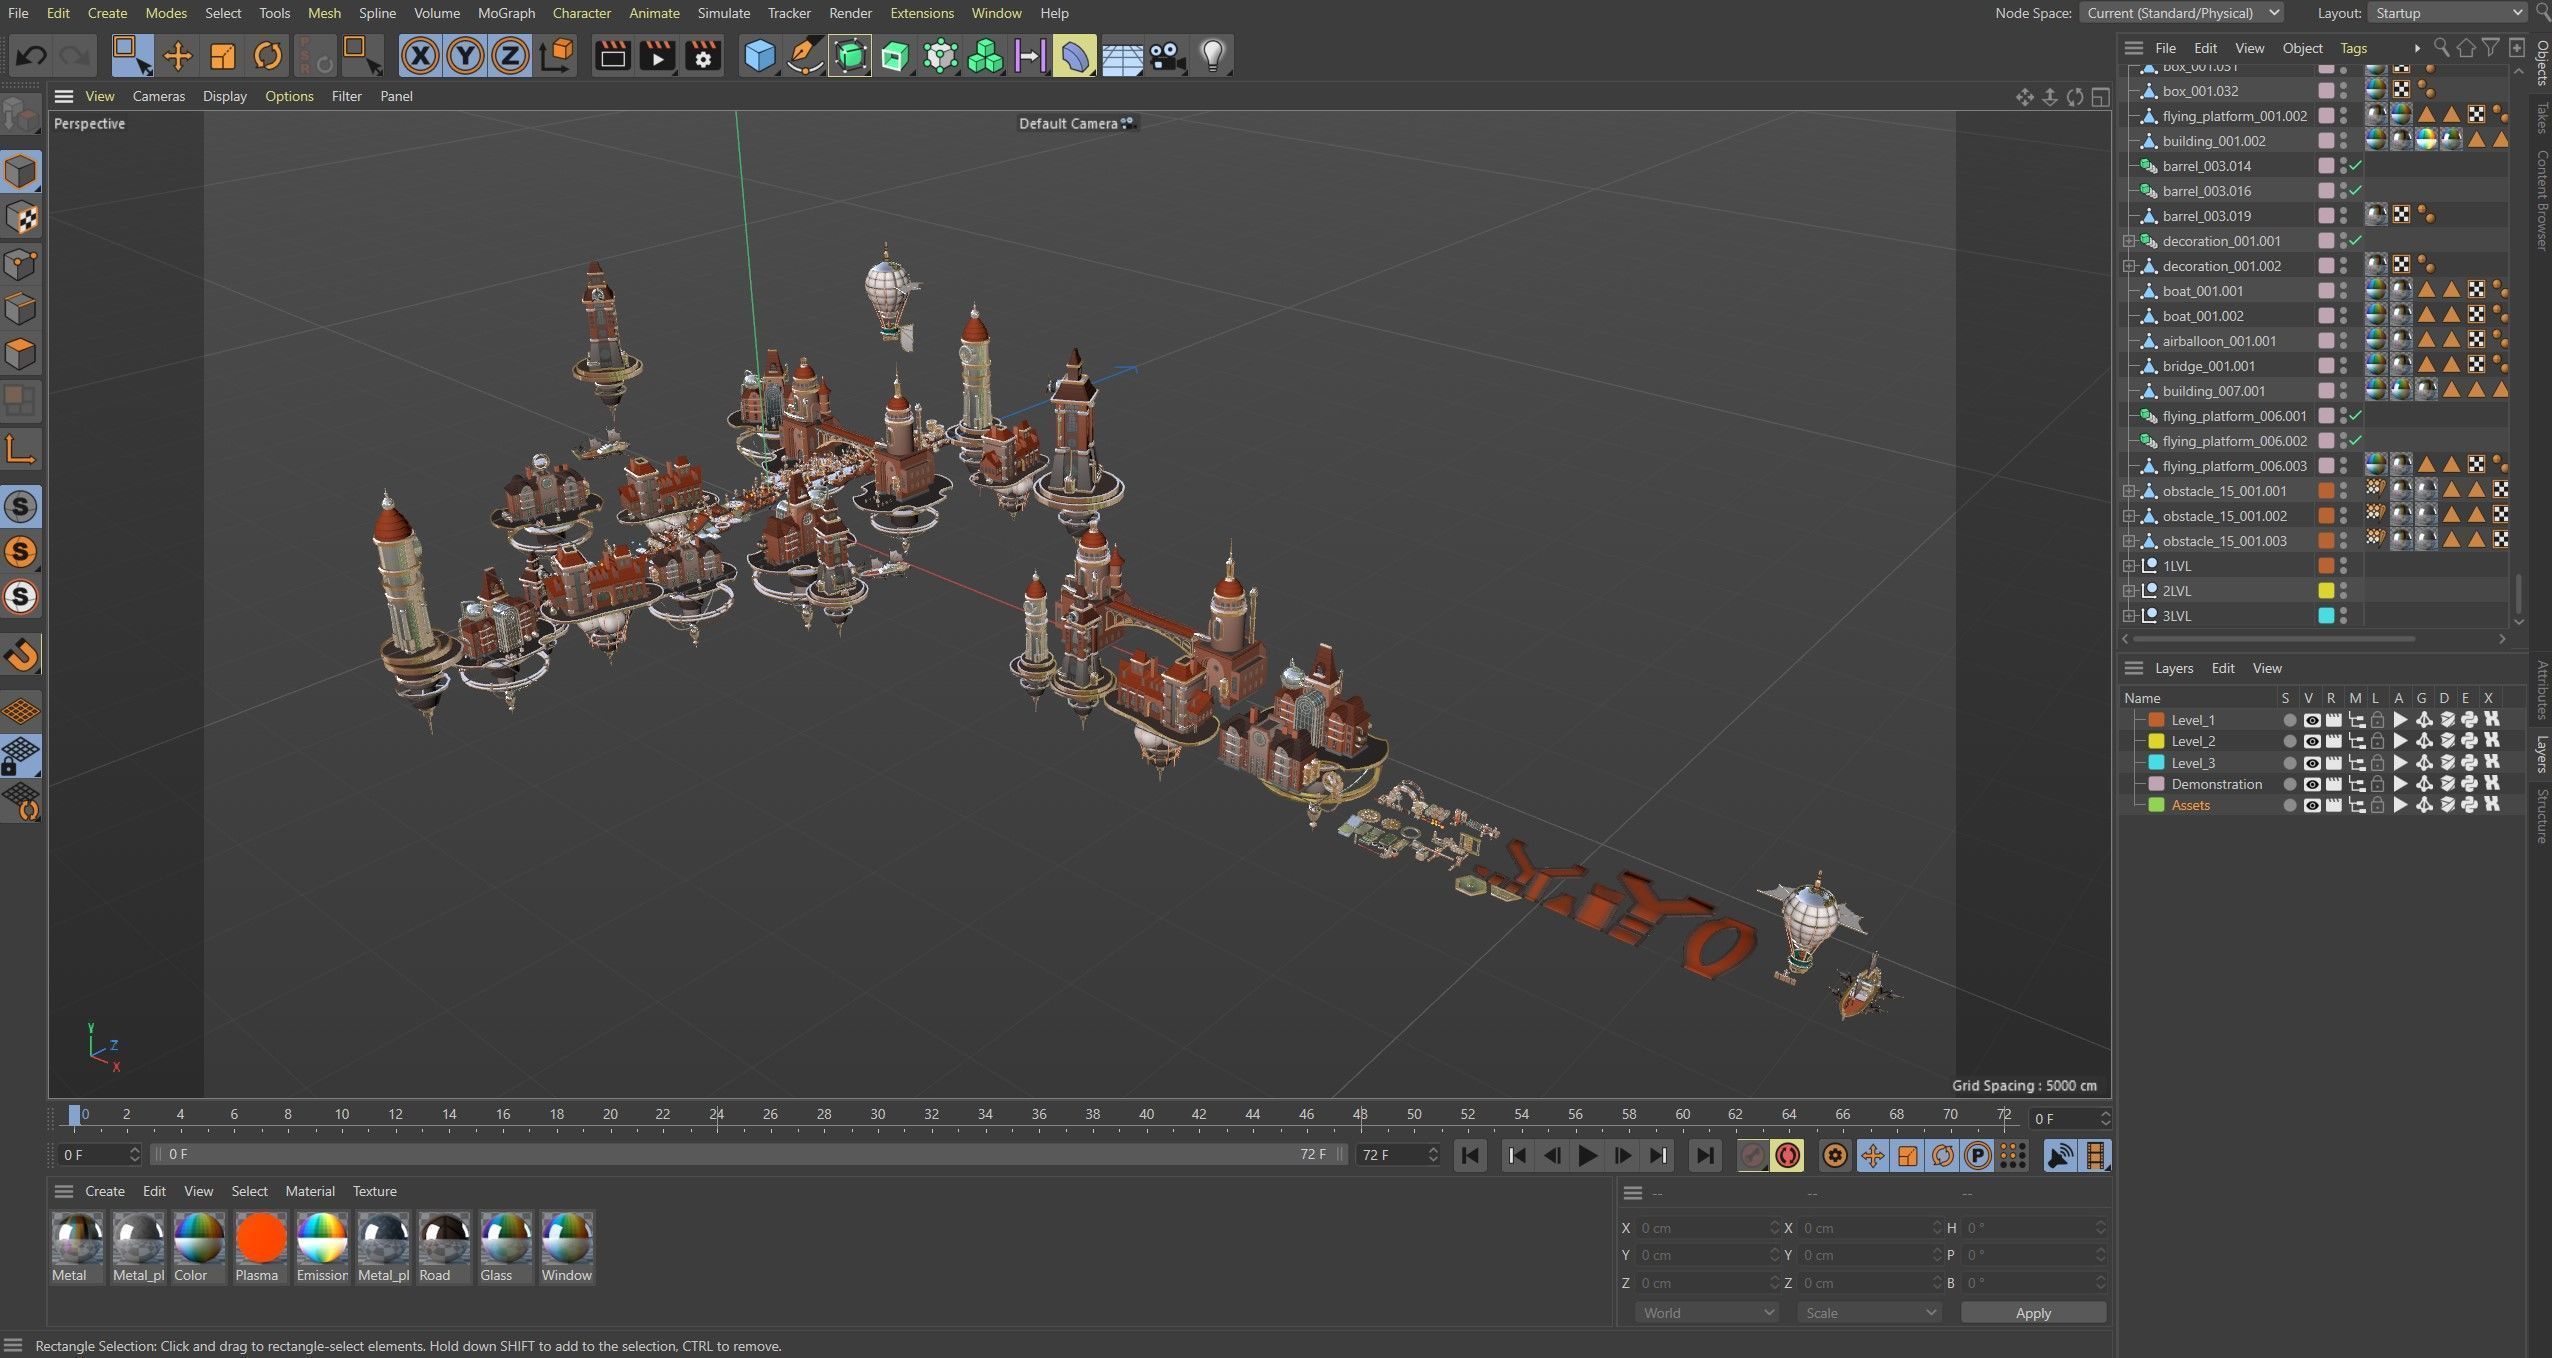Add a Floor/environment object
This screenshot has width=2552, height=1358.
pos(1122,56)
